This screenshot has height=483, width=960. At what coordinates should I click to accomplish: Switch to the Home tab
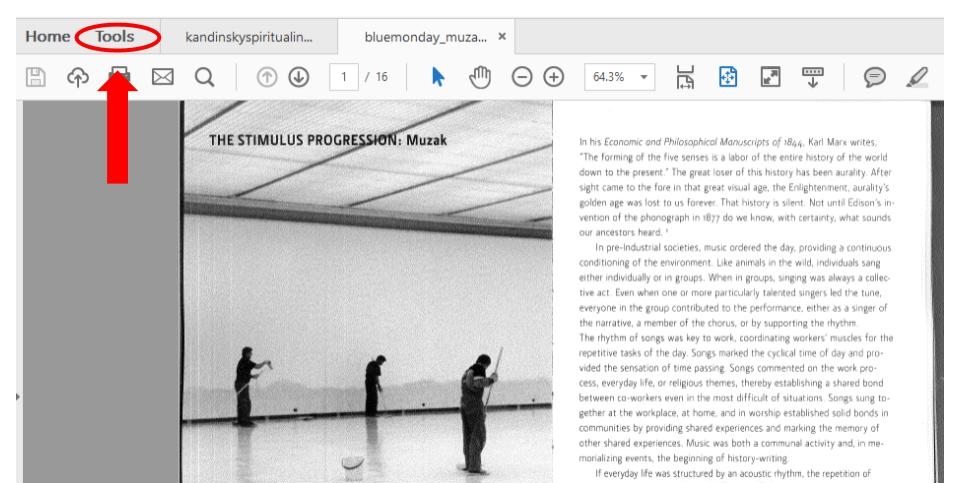tap(48, 37)
